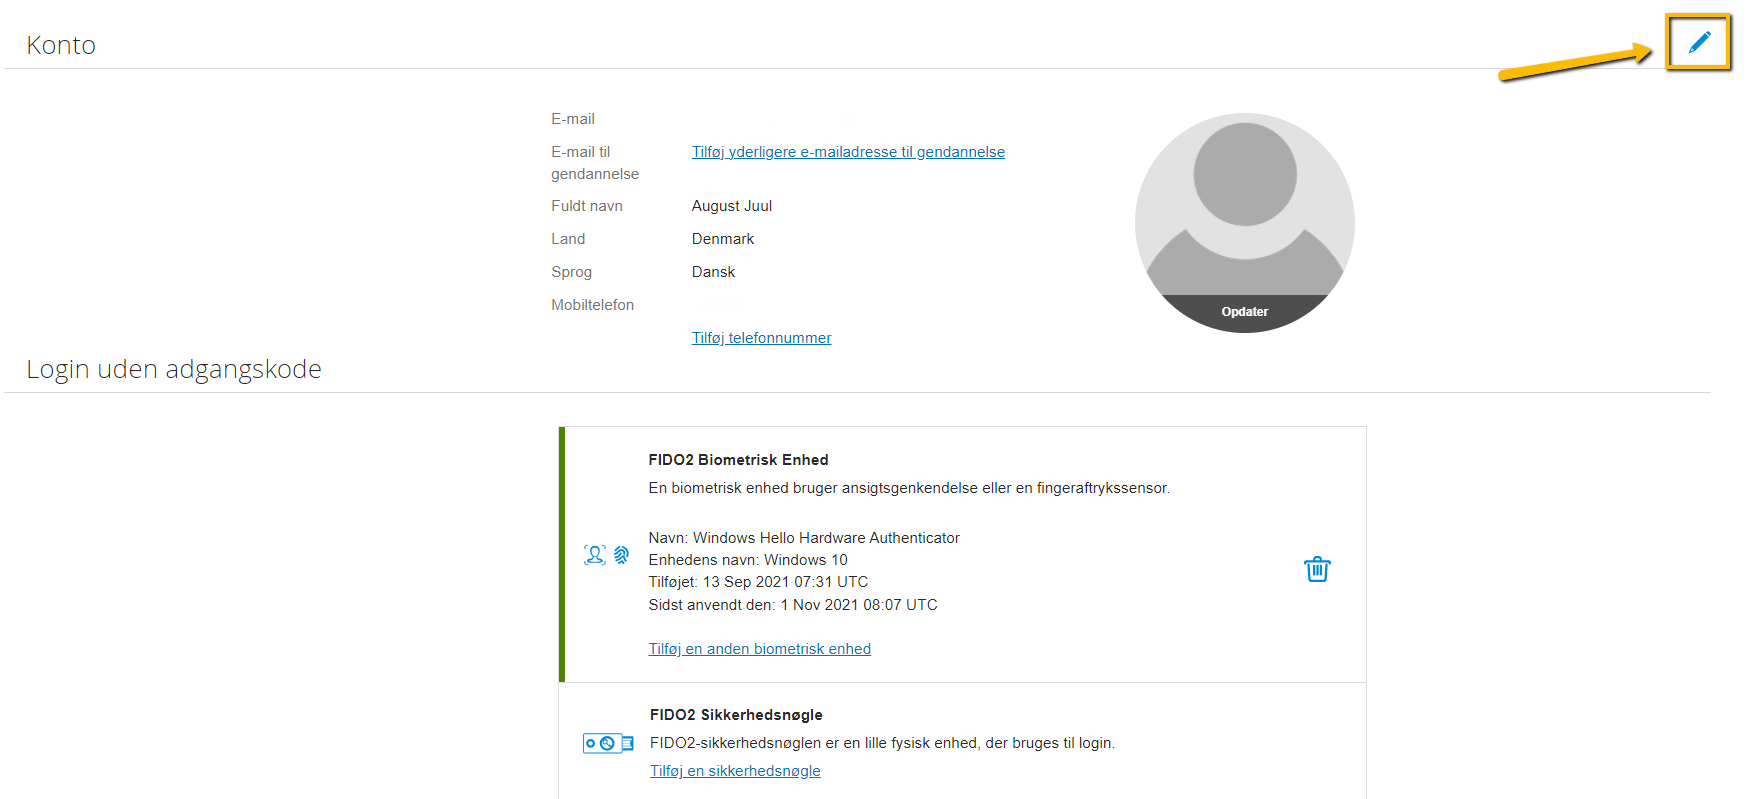This screenshot has height=799, width=1750.
Task: Click the Konto section heading
Action: (x=61, y=45)
